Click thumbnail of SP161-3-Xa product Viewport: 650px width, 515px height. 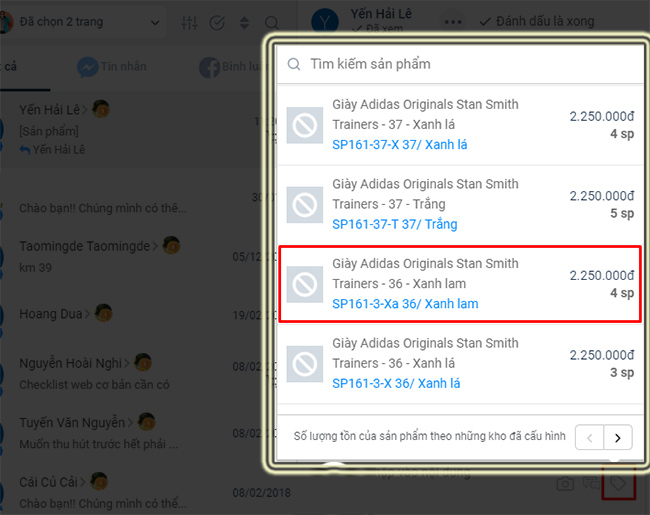[x=305, y=284]
